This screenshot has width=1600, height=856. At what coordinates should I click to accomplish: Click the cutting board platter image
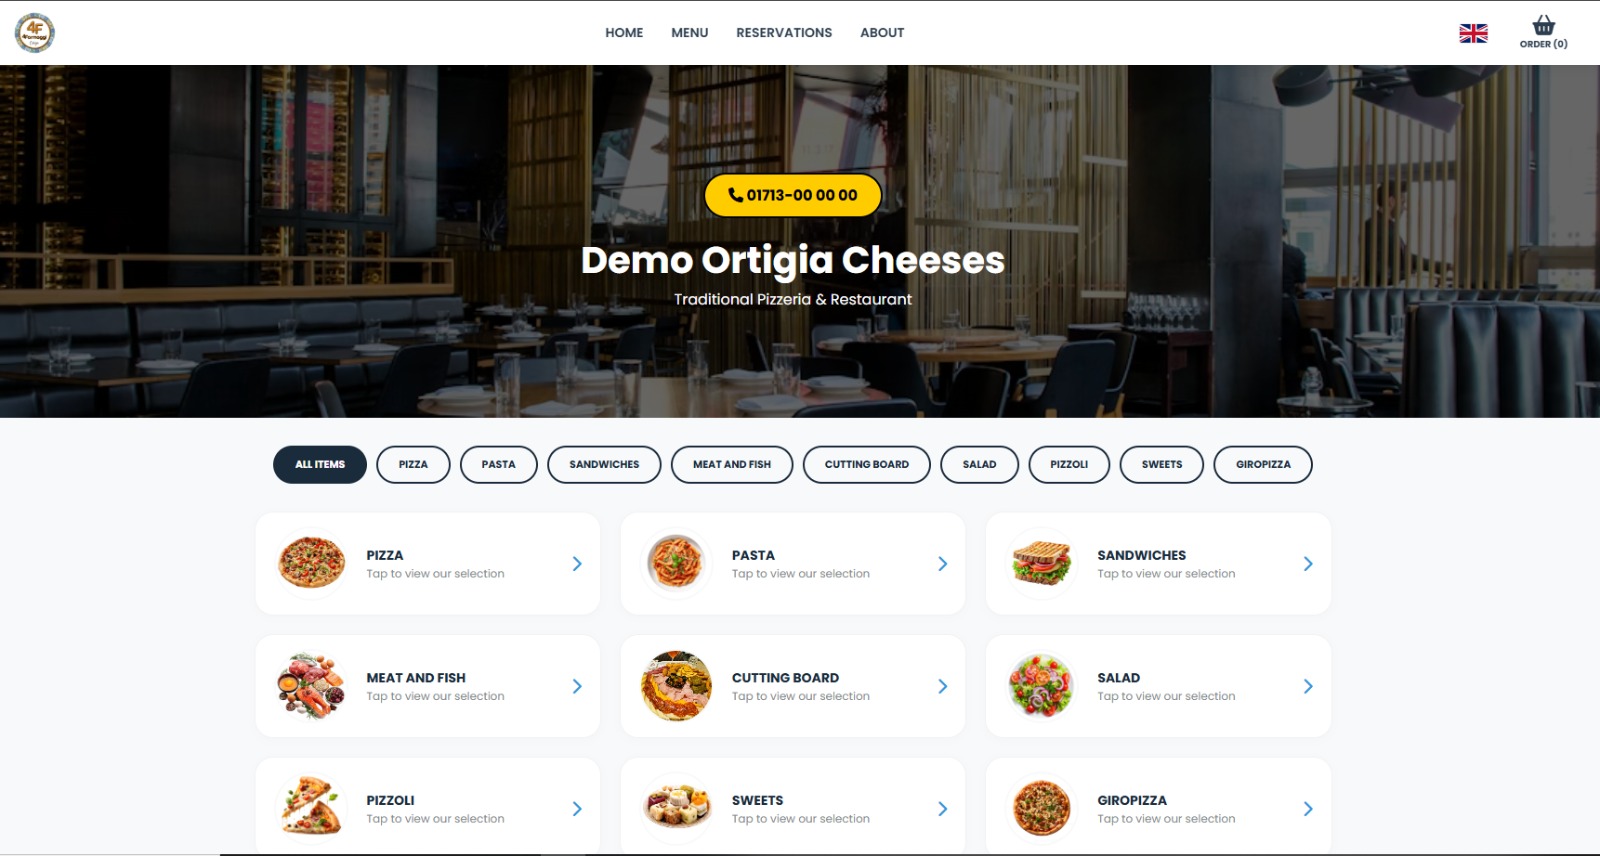677,686
